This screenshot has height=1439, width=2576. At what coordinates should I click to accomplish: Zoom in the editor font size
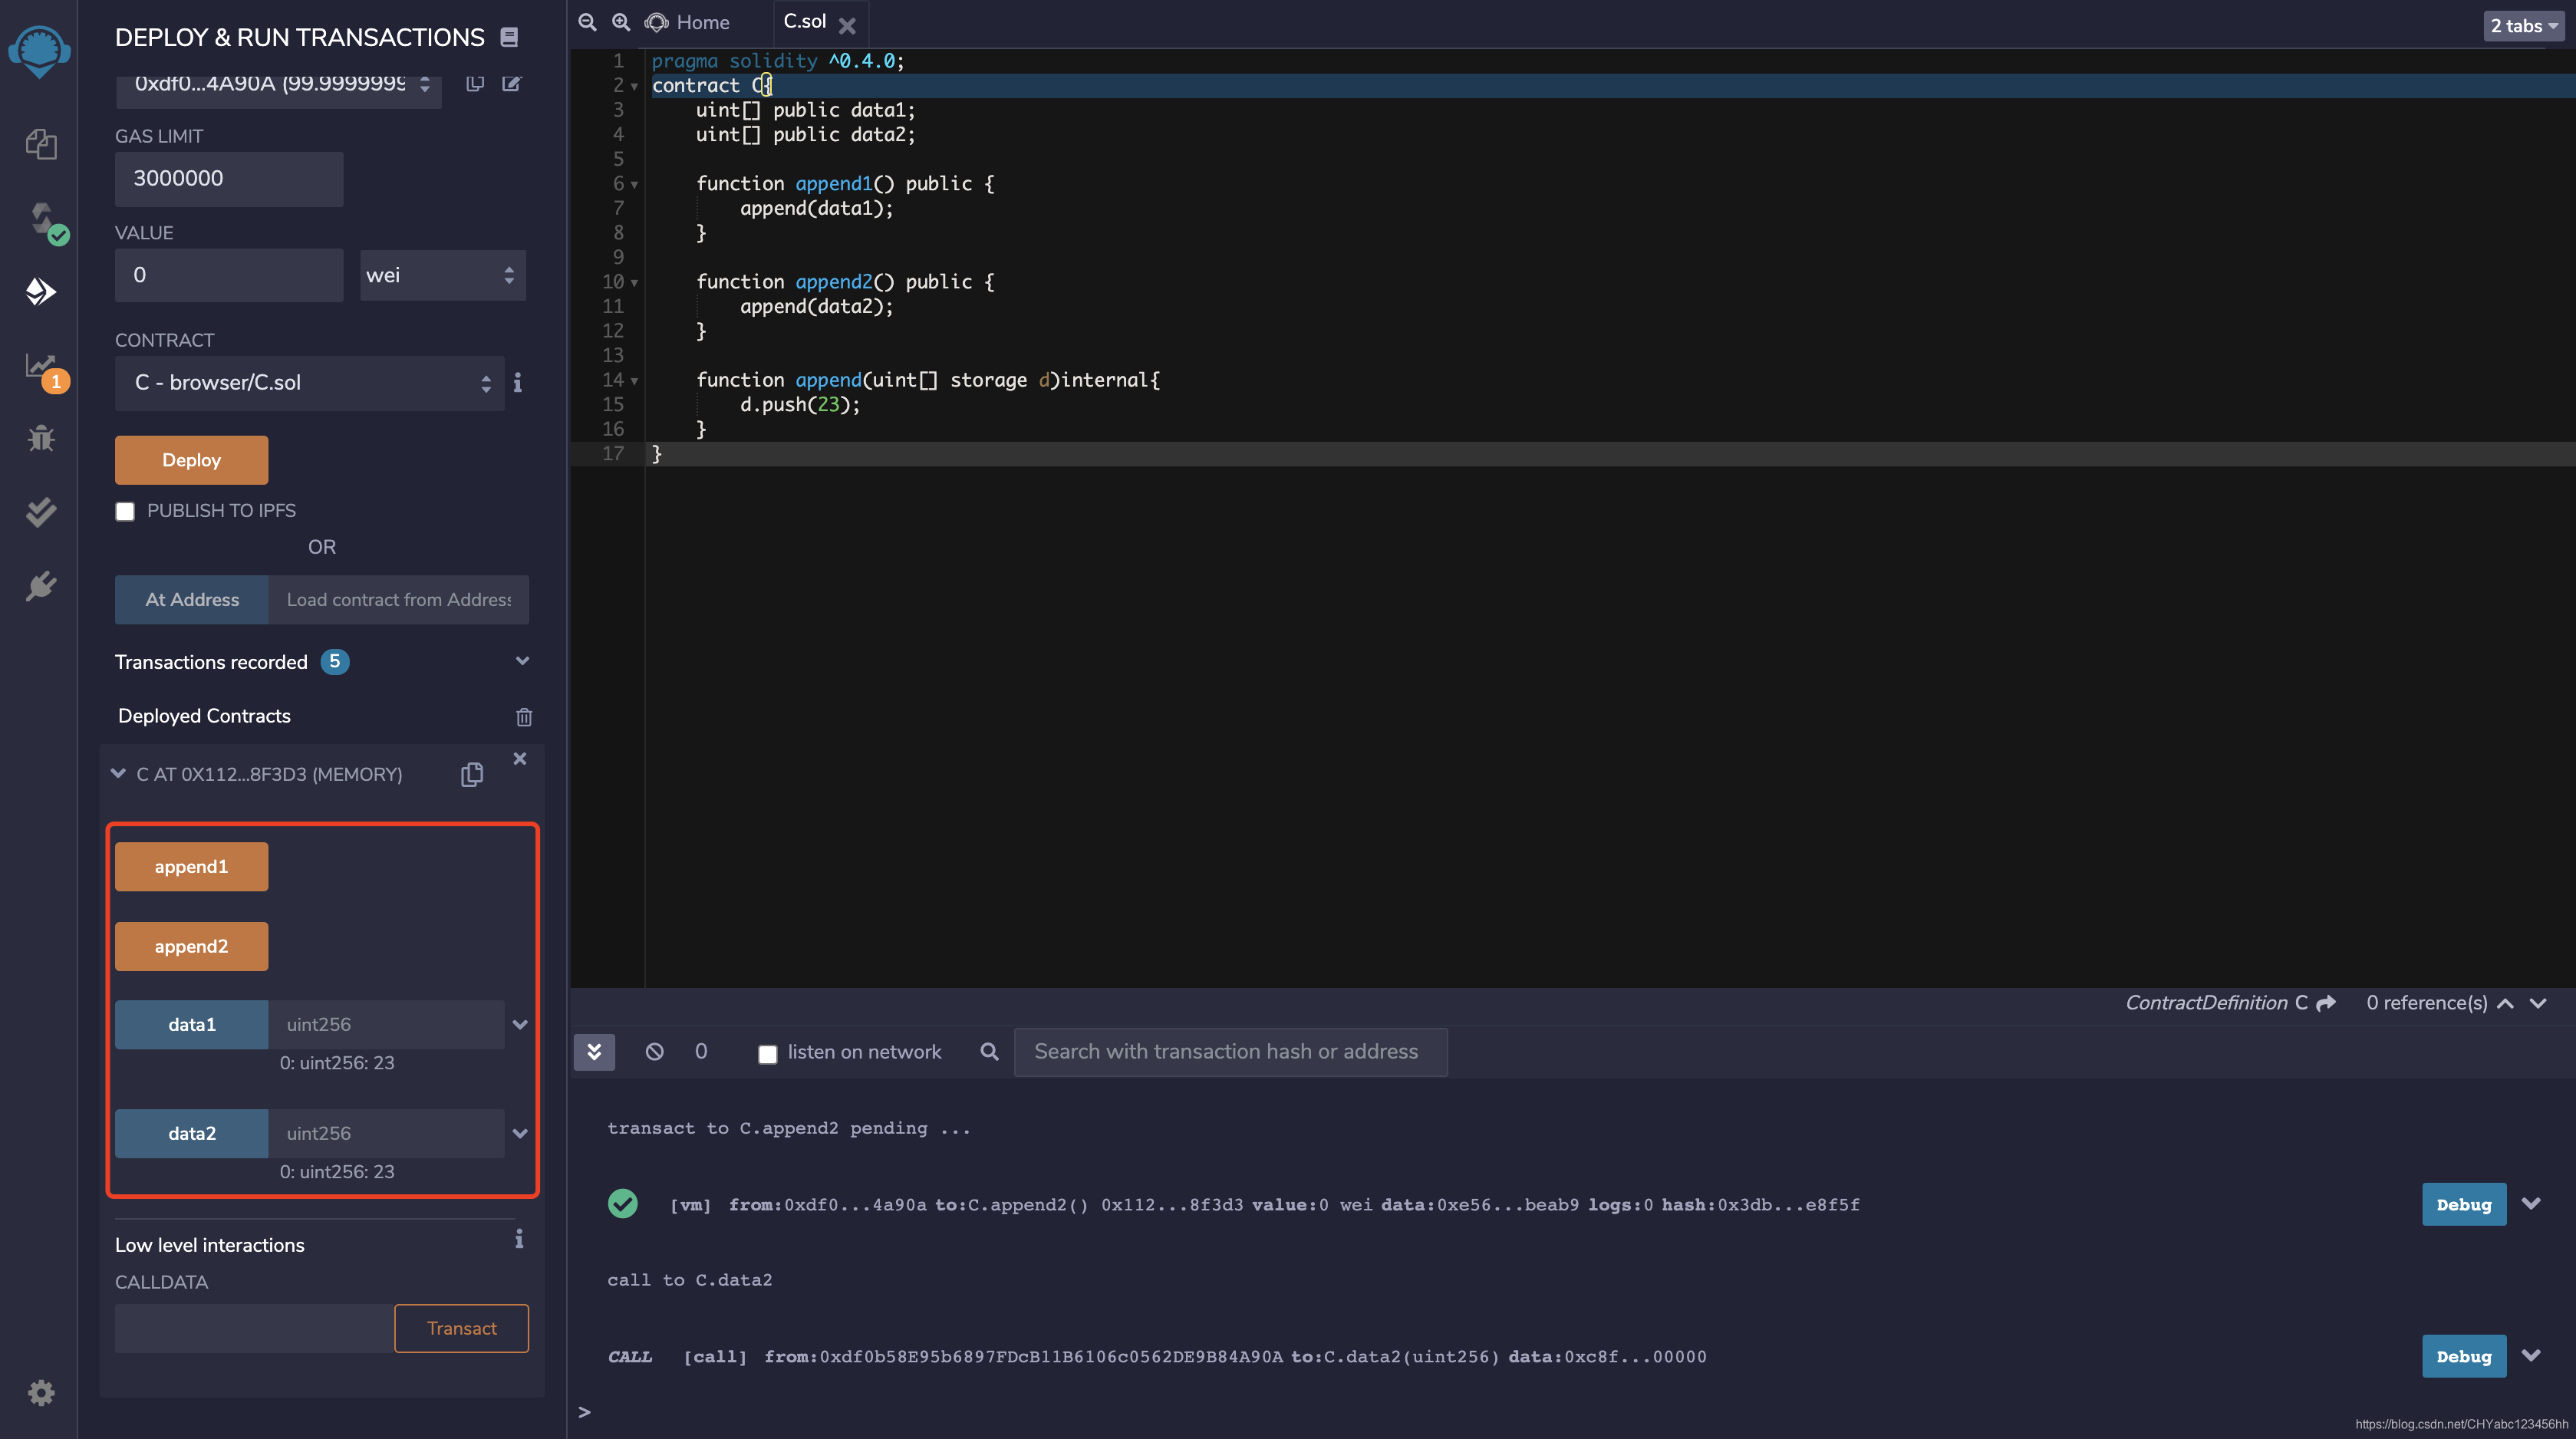621,22
